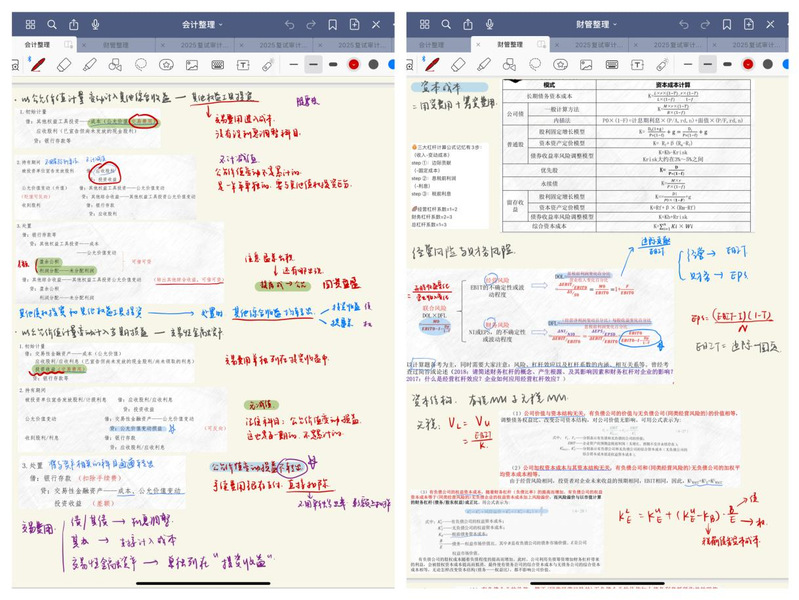Choose thin stroke width in left toolbar
799x600 pixels.
click(x=293, y=65)
